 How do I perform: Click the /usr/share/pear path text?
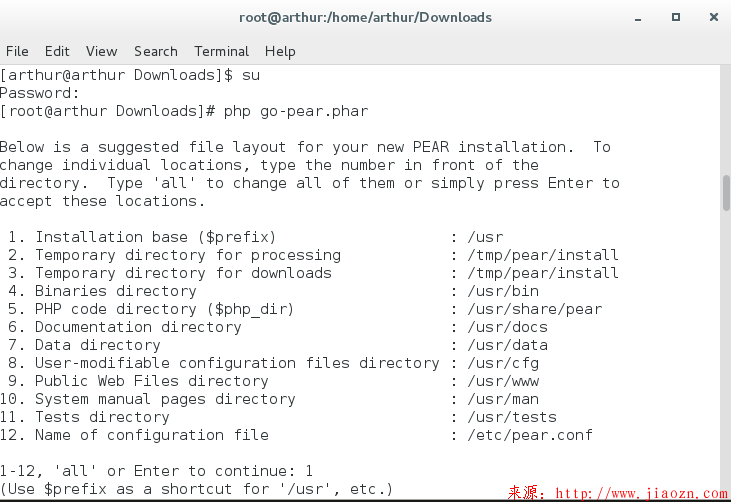point(535,309)
